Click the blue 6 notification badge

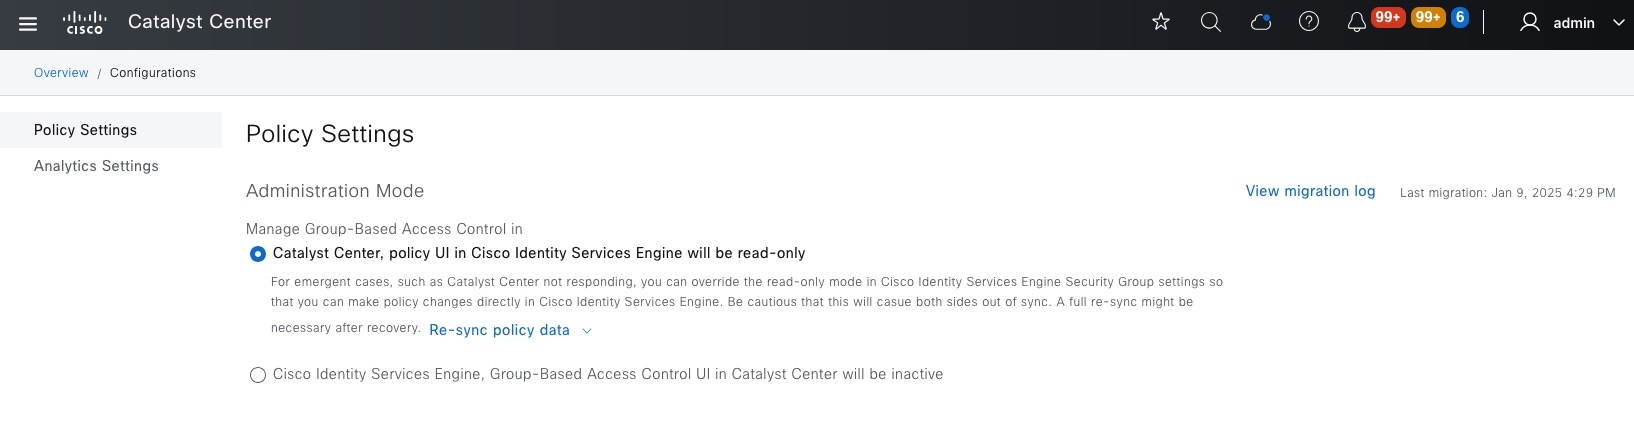point(1459,17)
